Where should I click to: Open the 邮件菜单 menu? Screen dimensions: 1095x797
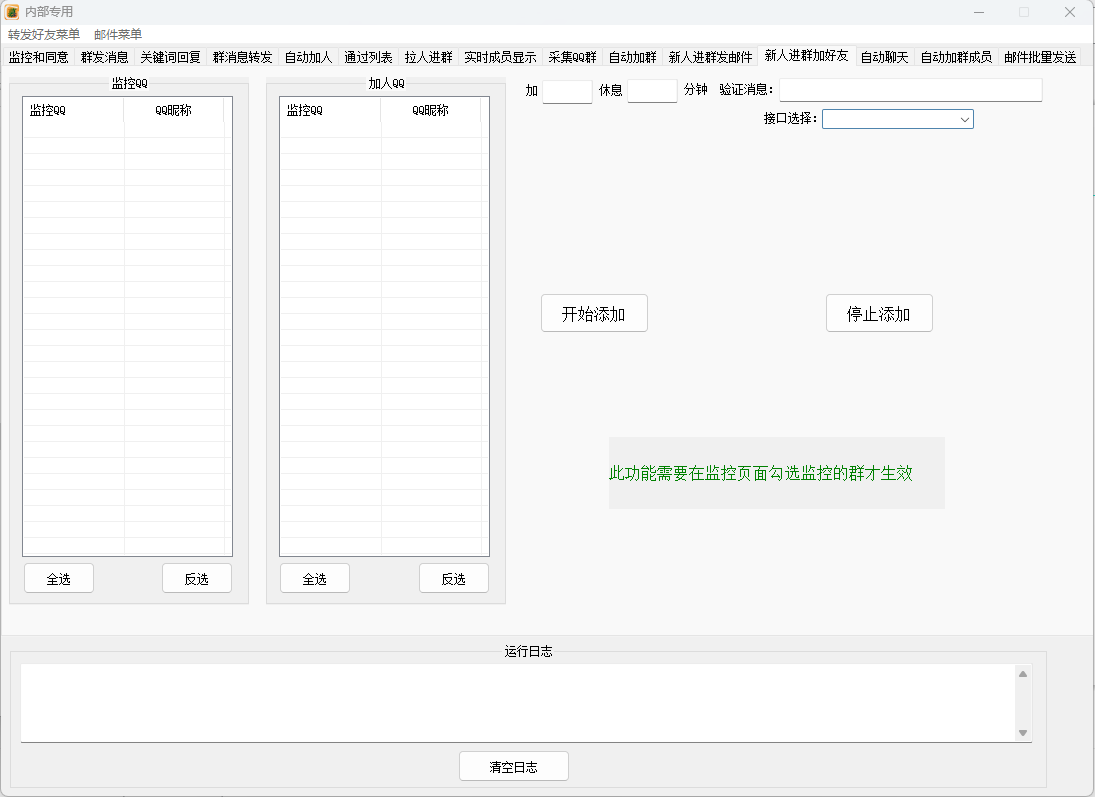click(118, 34)
